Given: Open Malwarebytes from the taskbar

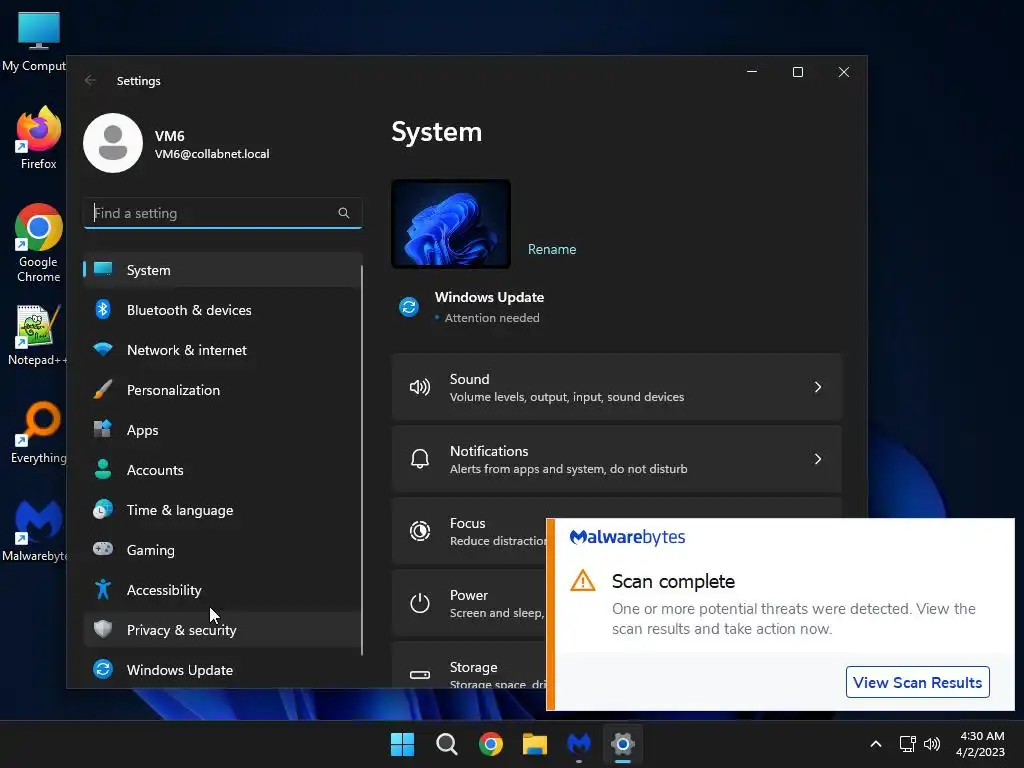Looking at the screenshot, I should coord(579,744).
